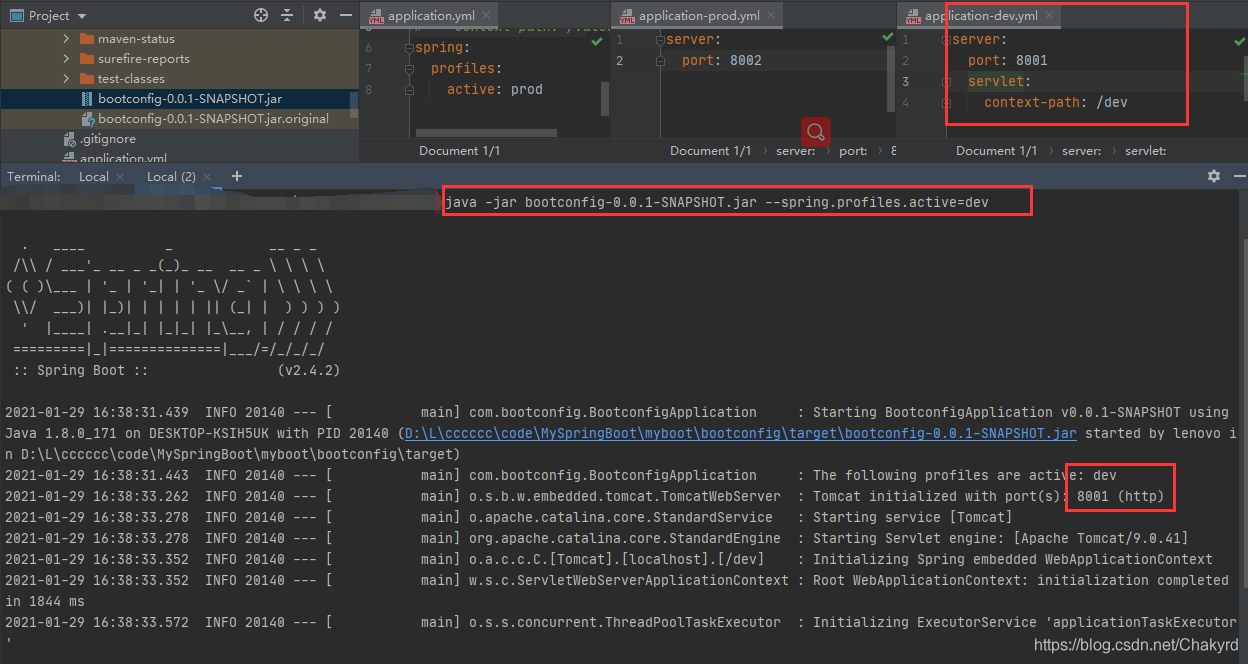Open the Project view dropdown arrow
The image size is (1248, 664).
[82, 15]
